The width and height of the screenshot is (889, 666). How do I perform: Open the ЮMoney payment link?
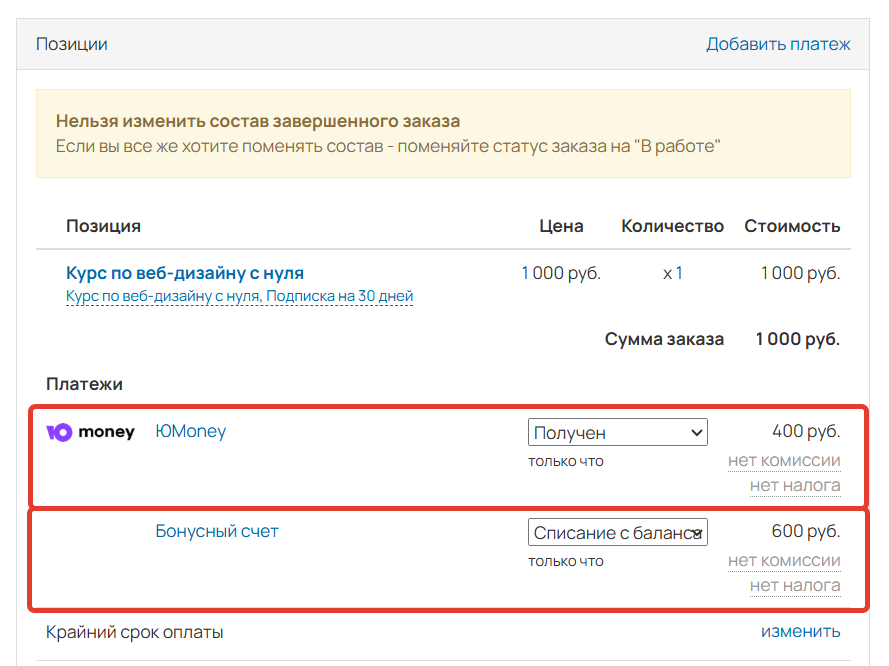(x=190, y=431)
